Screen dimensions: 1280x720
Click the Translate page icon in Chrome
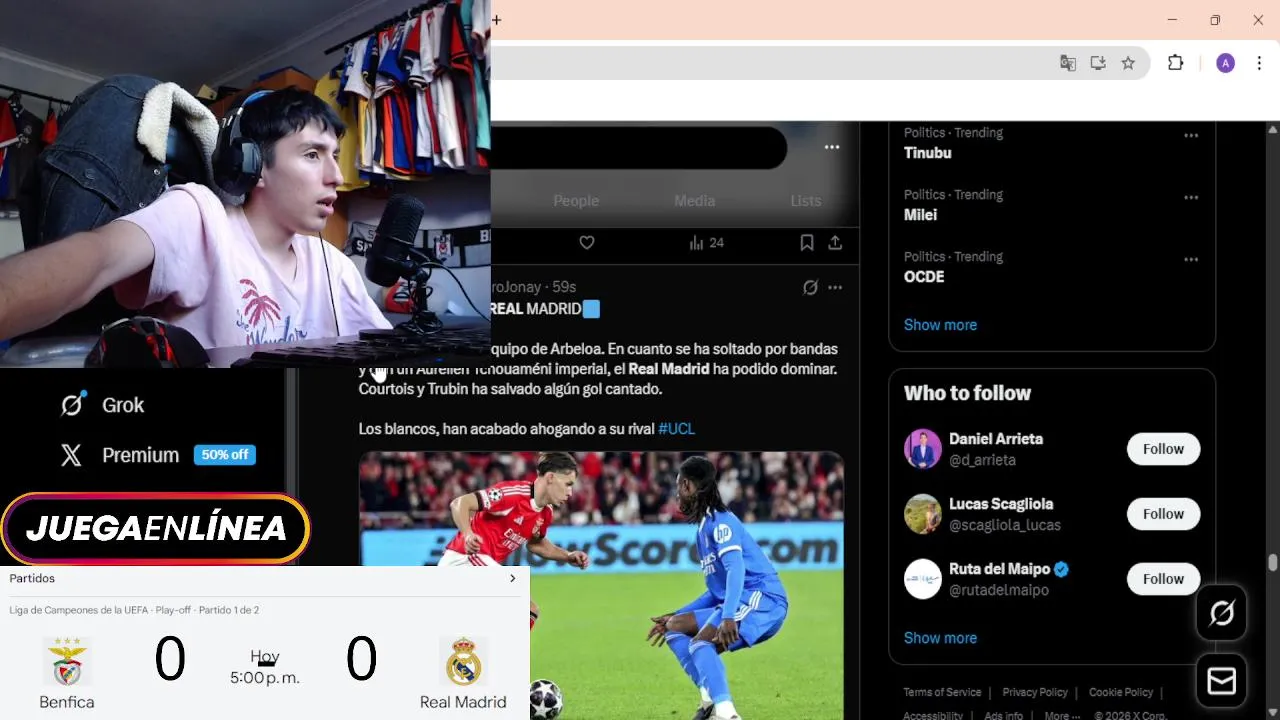[x=1068, y=63]
